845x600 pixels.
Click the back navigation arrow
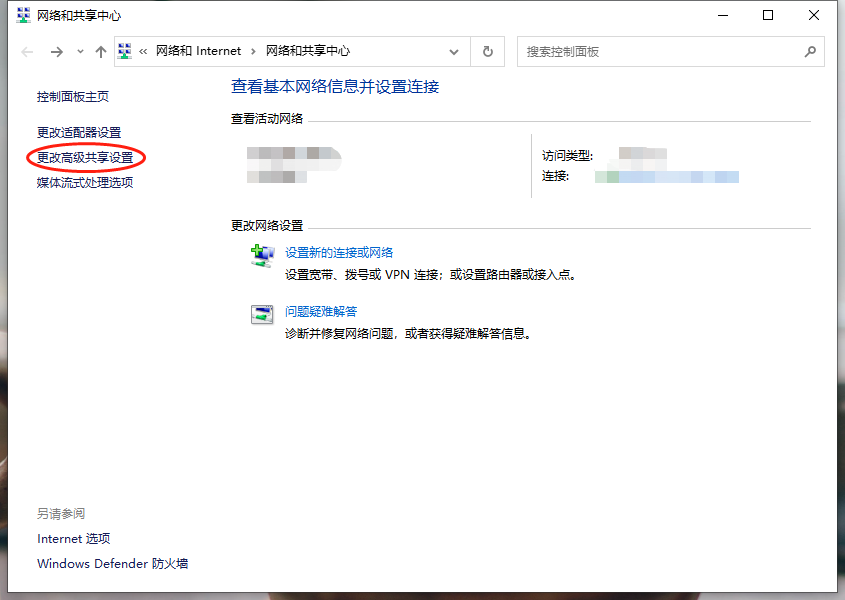tap(27, 51)
